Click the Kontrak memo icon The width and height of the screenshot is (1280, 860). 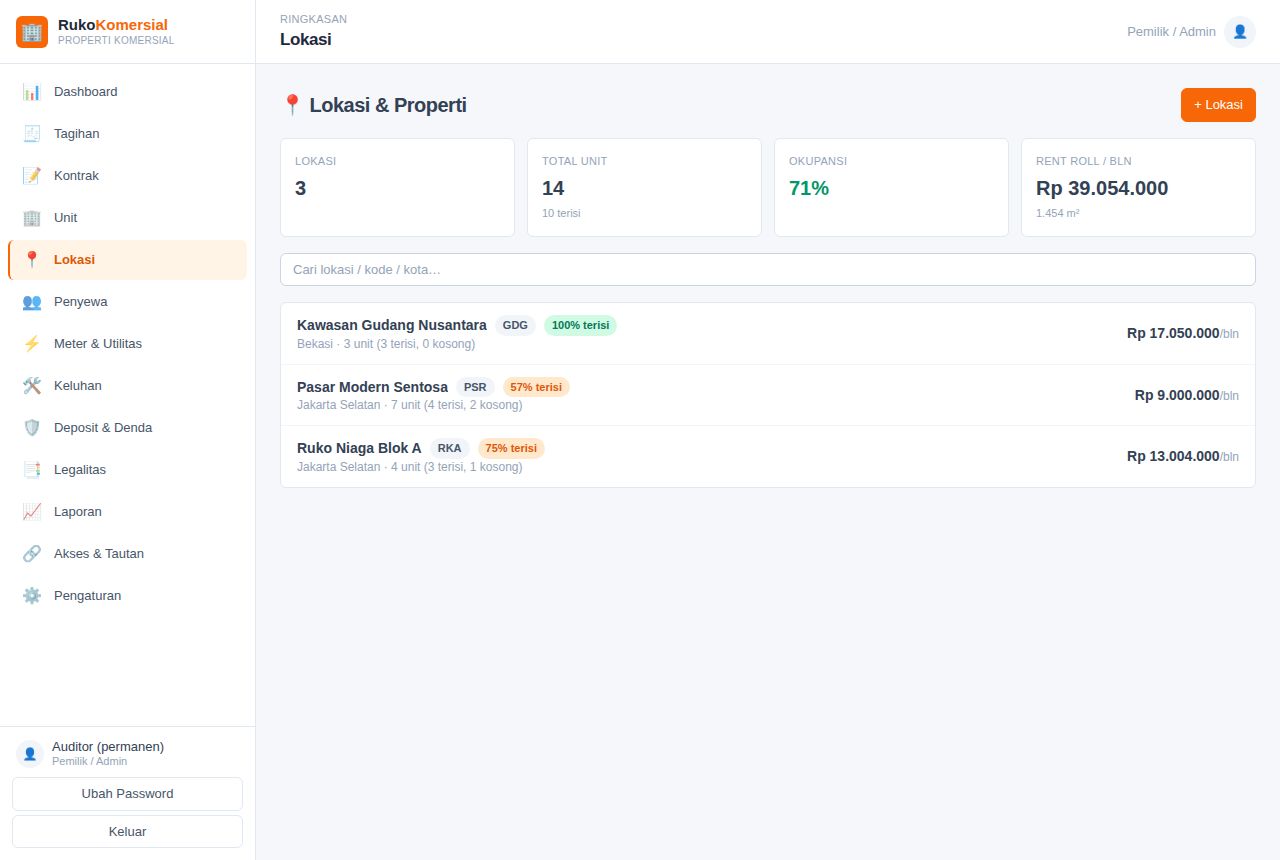32,176
